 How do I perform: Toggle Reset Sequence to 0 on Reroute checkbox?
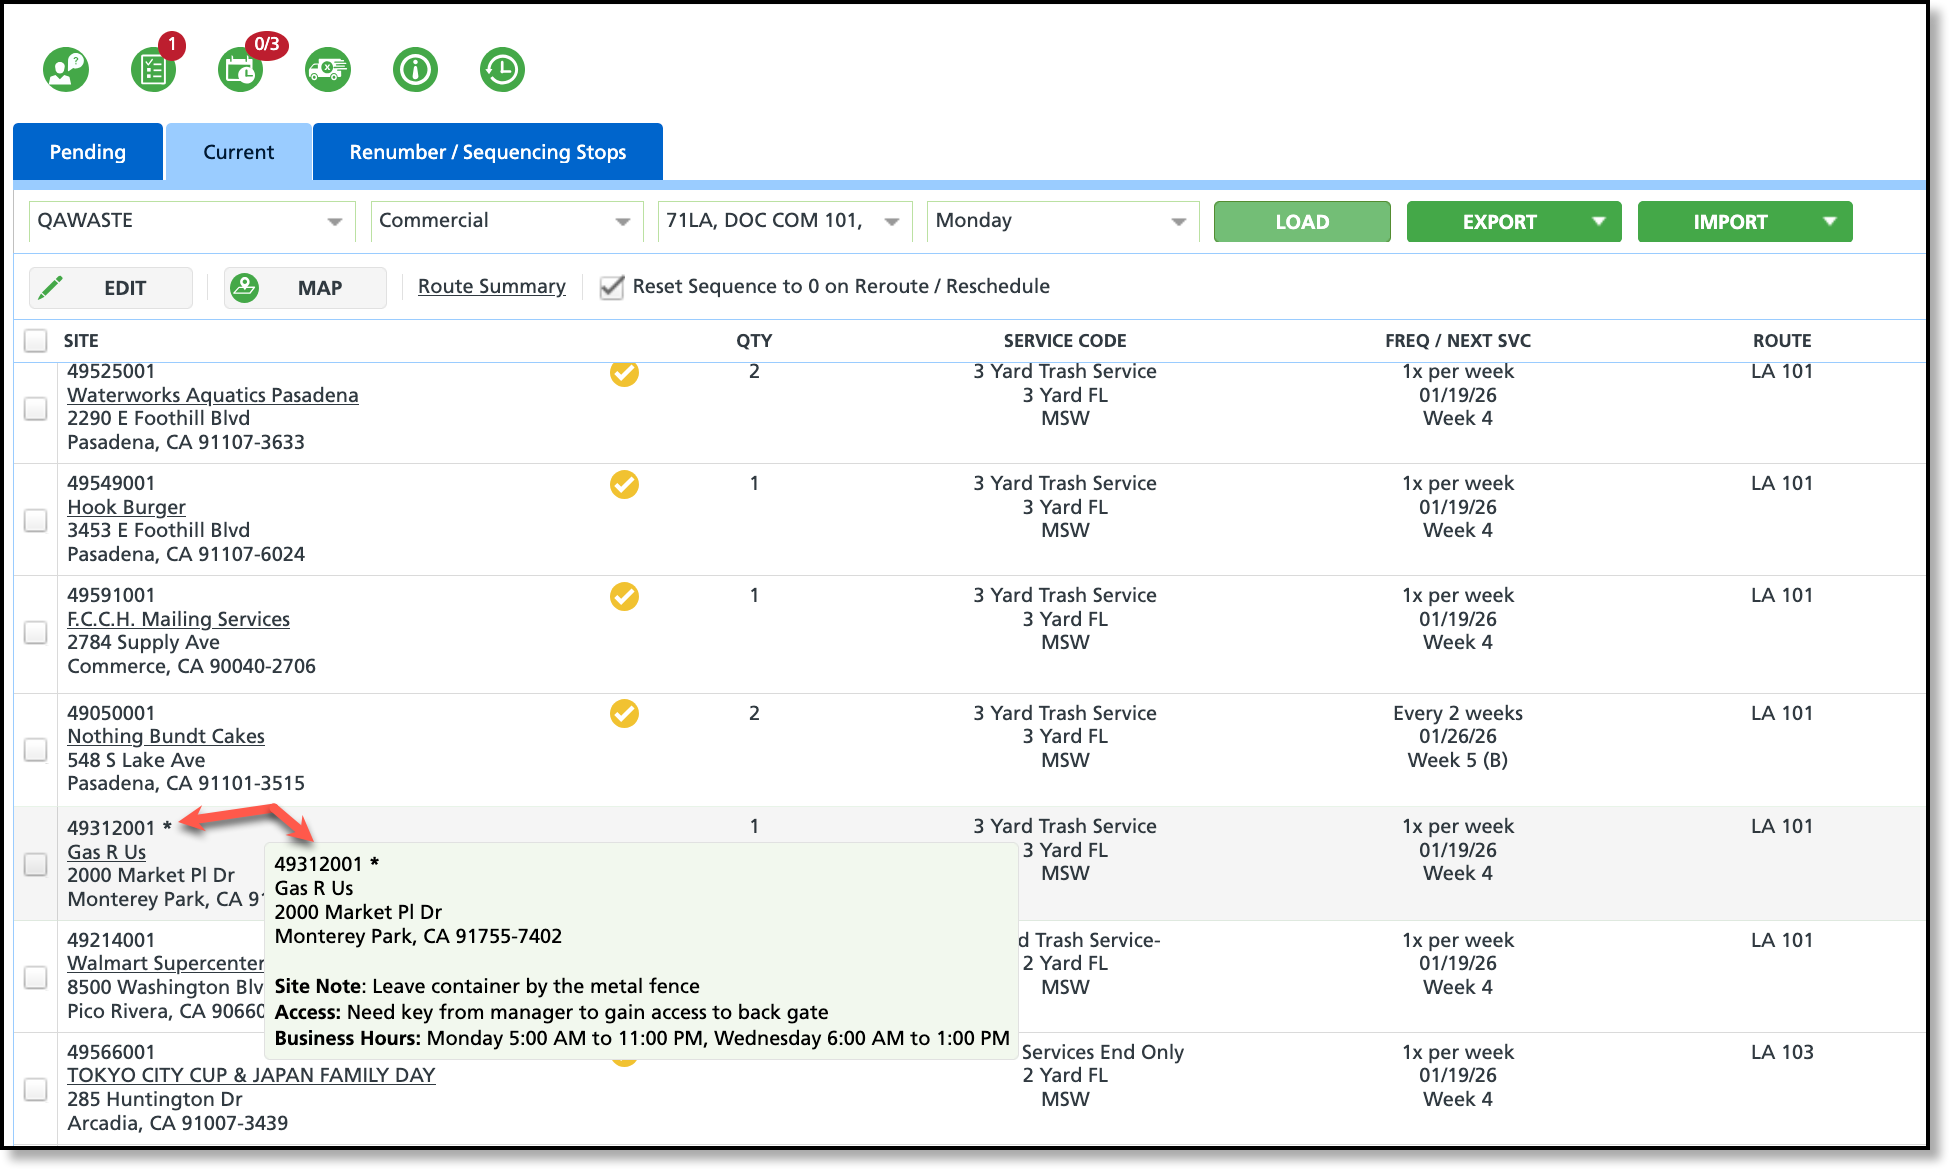611,288
